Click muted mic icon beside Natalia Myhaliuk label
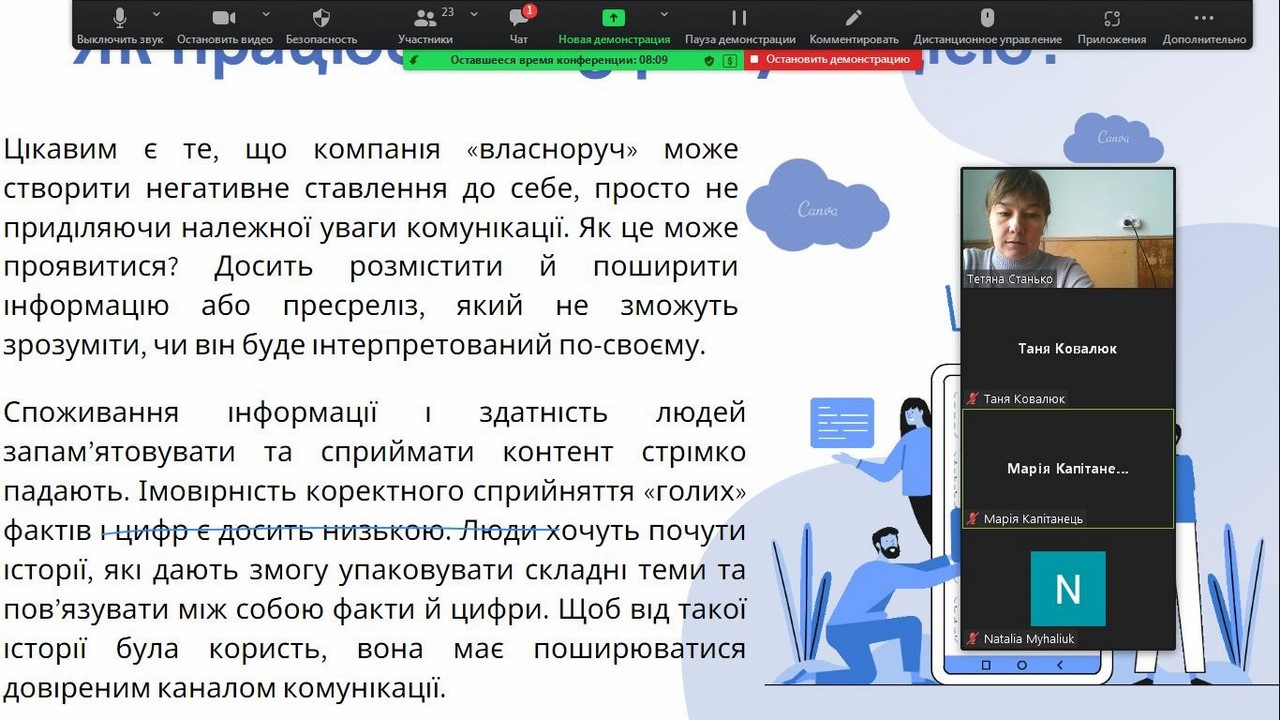Image resolution: width=1280 pixels, height=720 pixels. (973, 638)
